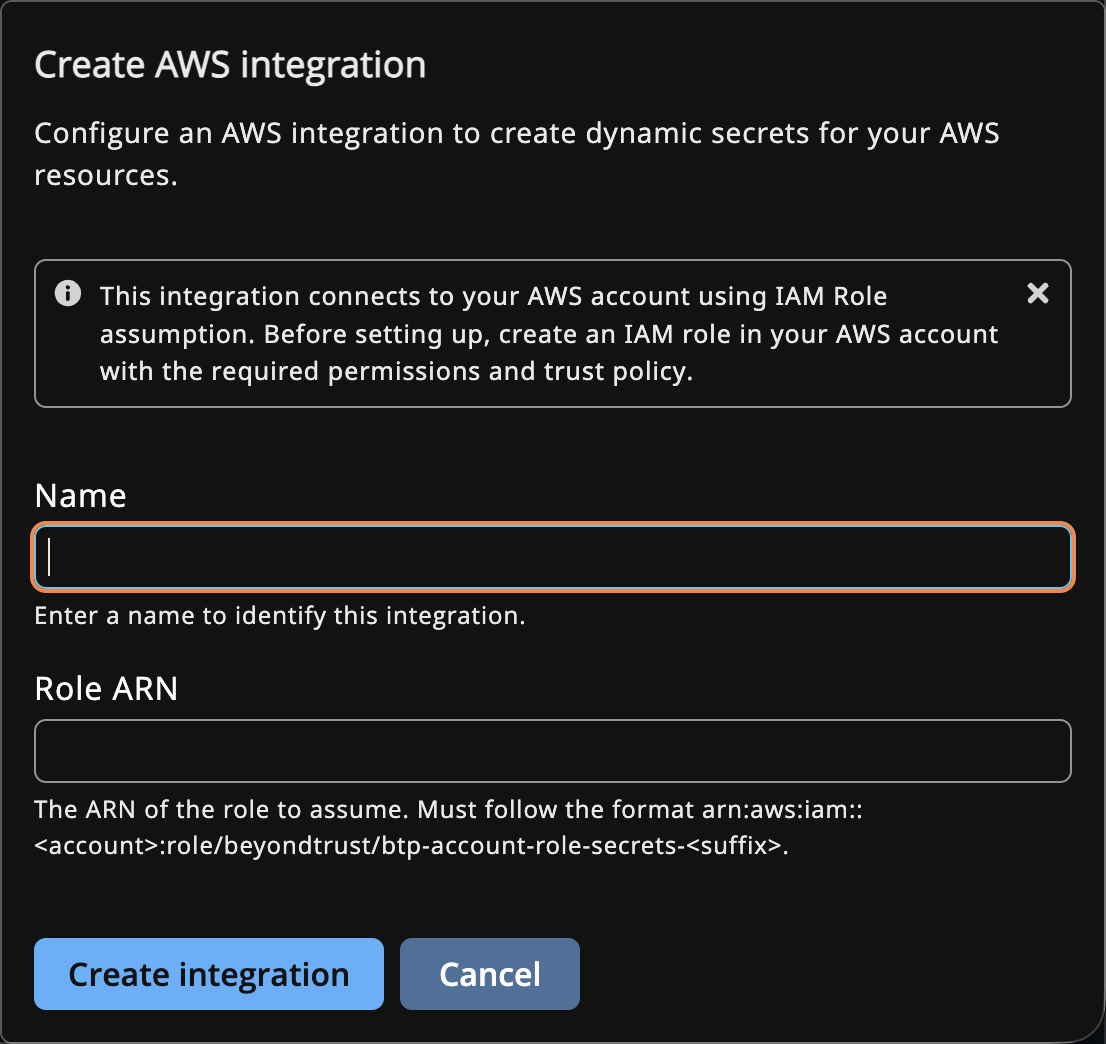Dismiss the IAM Role info banner
The width and height of the screenshot is (1106, 1044).
(1038, 293)
